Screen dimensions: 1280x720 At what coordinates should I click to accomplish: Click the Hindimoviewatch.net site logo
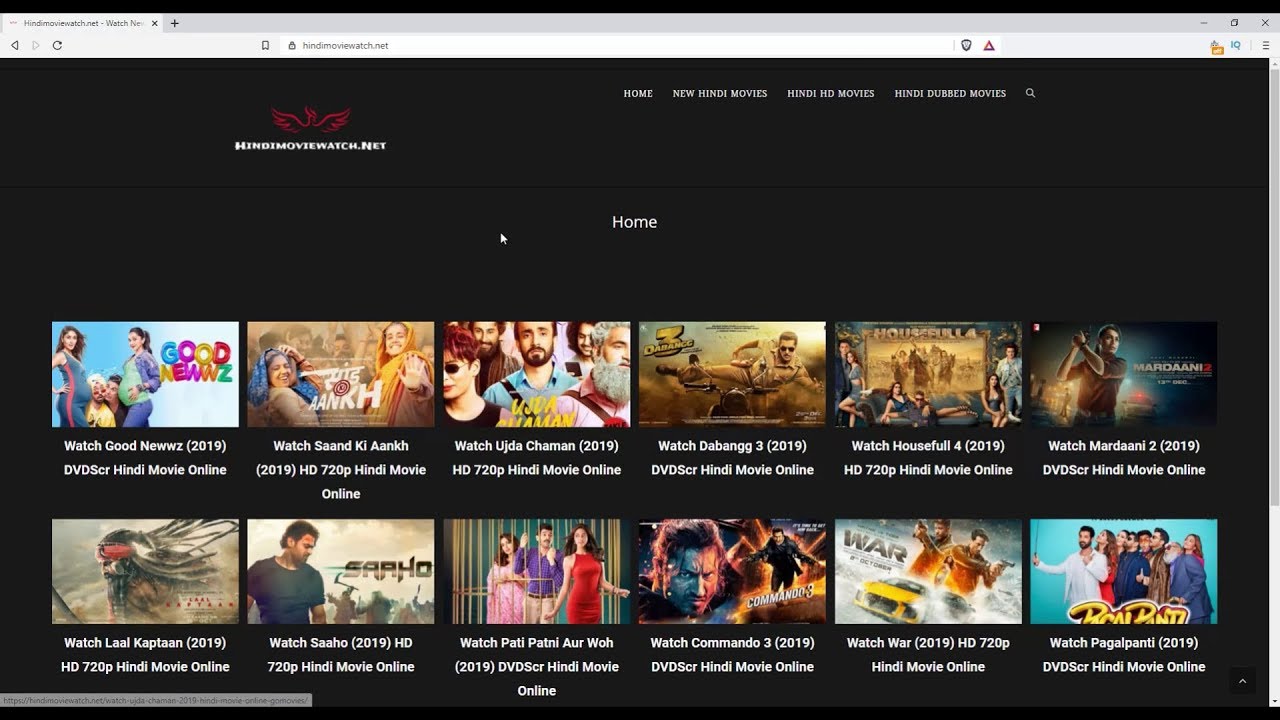tap(310, 129)
